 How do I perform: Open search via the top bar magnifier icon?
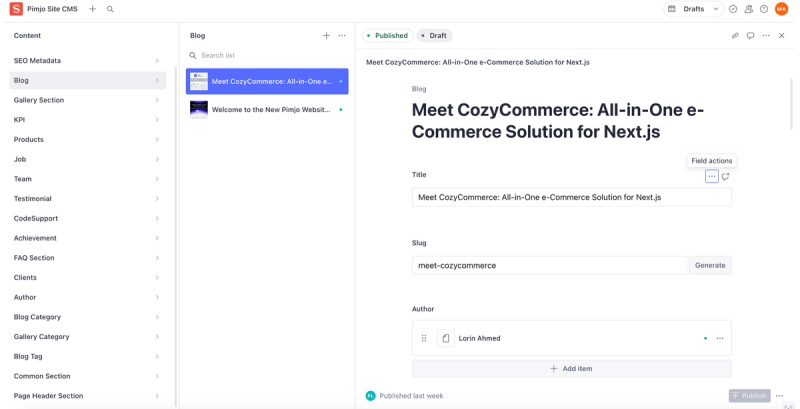pyautogui.click(x=110, y=9)
